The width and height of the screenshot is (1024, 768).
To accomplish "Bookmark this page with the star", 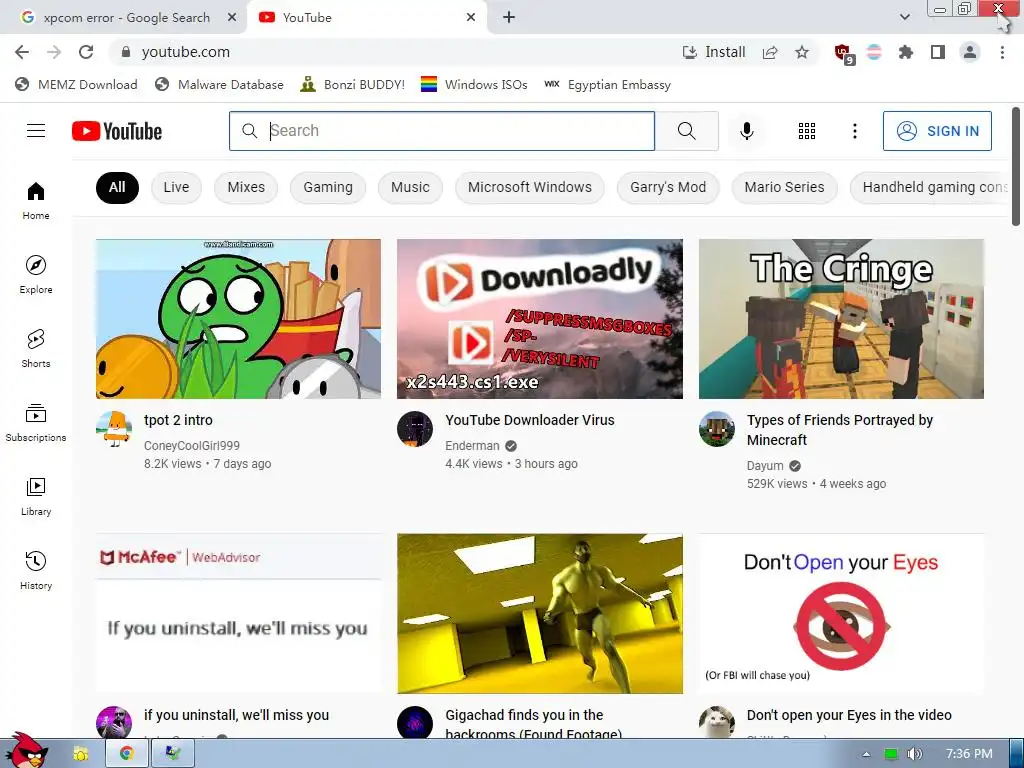I will click(x=802, y=52).
